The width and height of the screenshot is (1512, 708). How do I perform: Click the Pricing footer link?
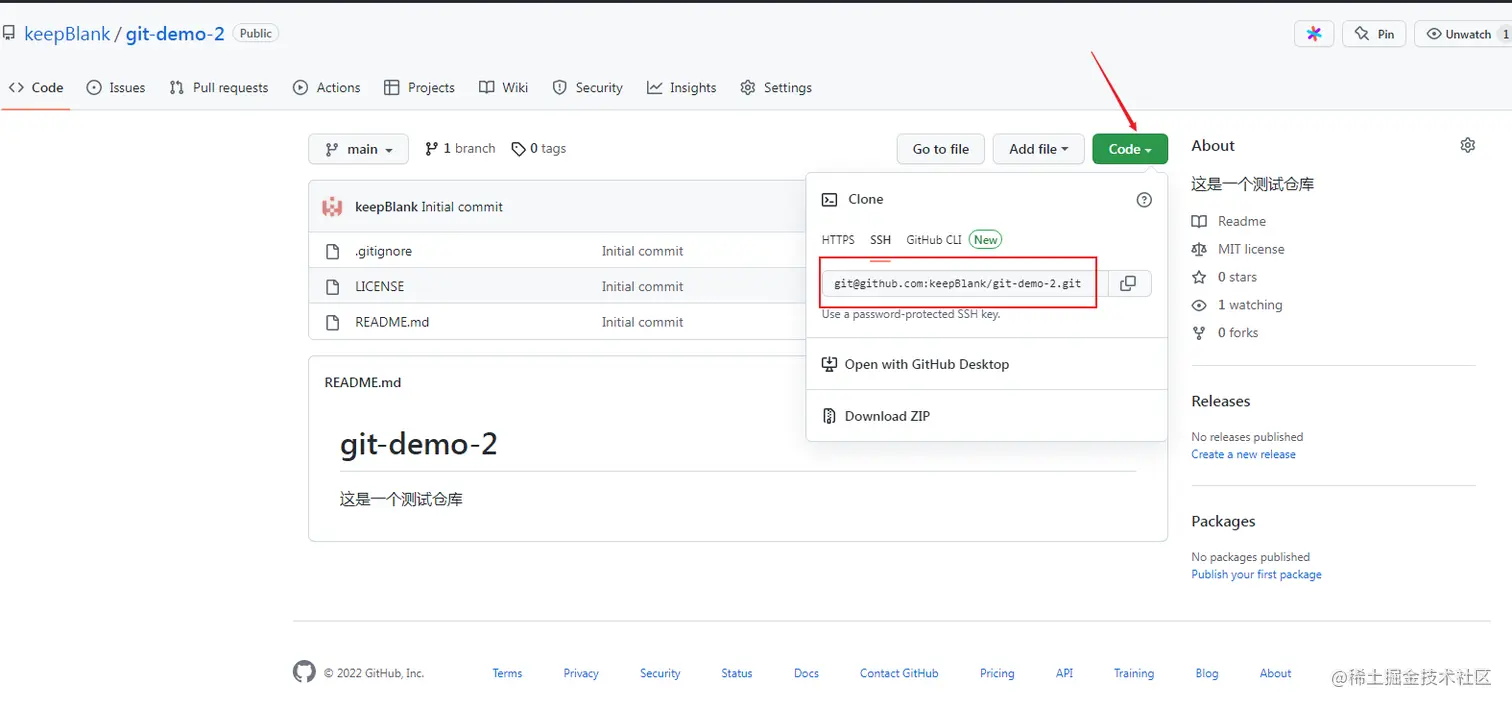coord(997,673)
